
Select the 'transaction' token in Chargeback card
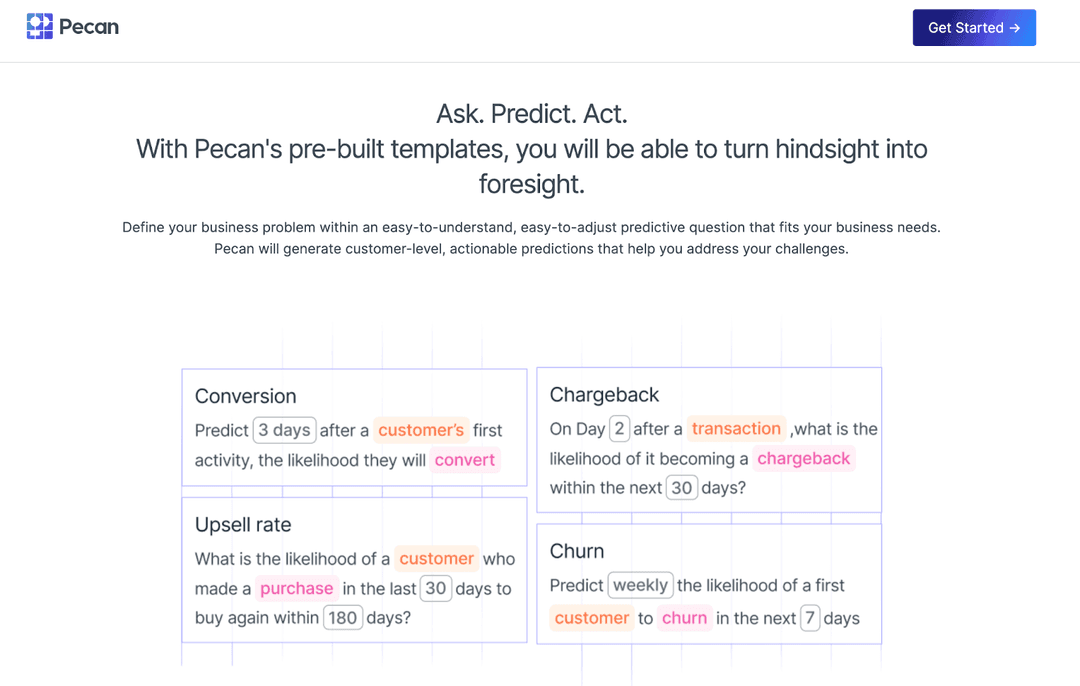click(x=737, y=428)
